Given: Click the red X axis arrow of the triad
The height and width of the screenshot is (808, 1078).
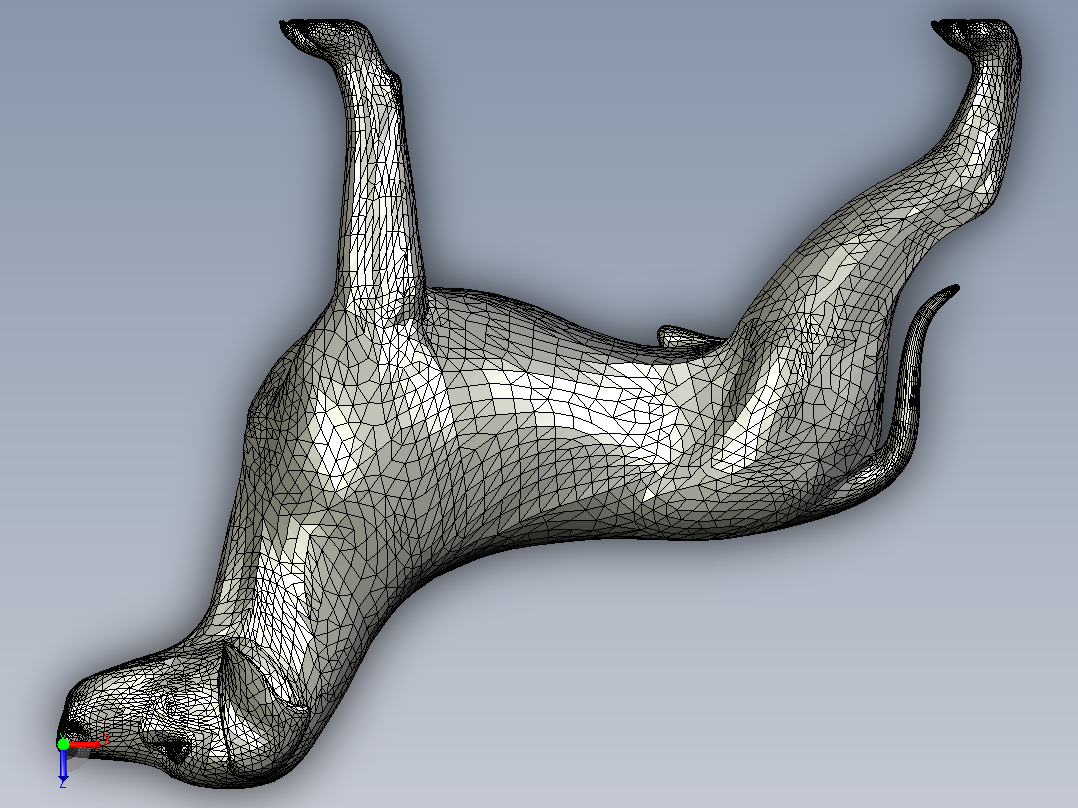Looking at the screenshot, I should click(x=85, y=744).
